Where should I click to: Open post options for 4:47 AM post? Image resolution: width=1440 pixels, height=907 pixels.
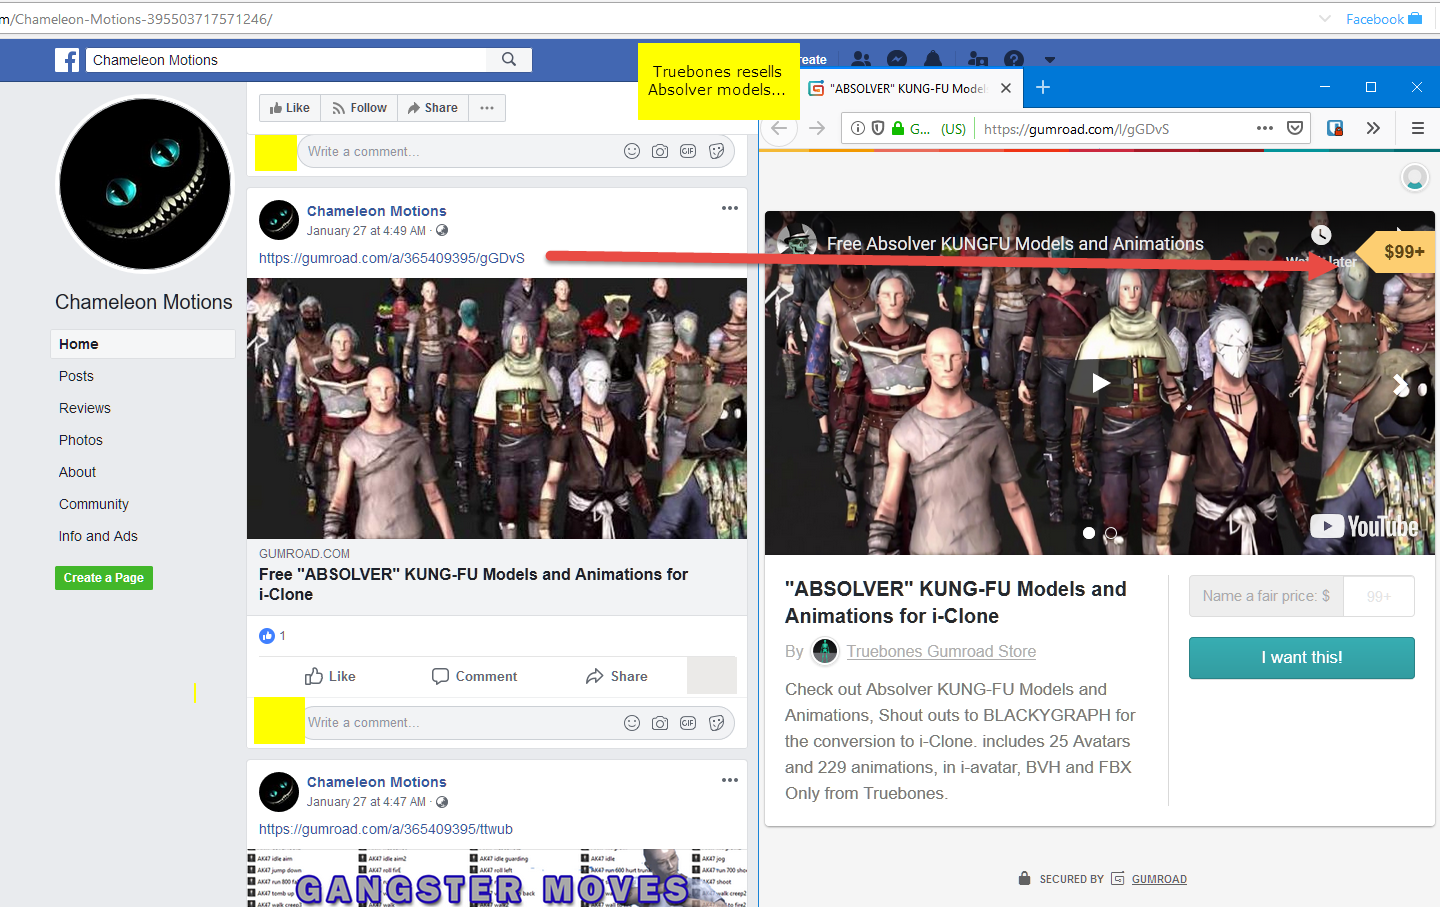coord(730,779)
